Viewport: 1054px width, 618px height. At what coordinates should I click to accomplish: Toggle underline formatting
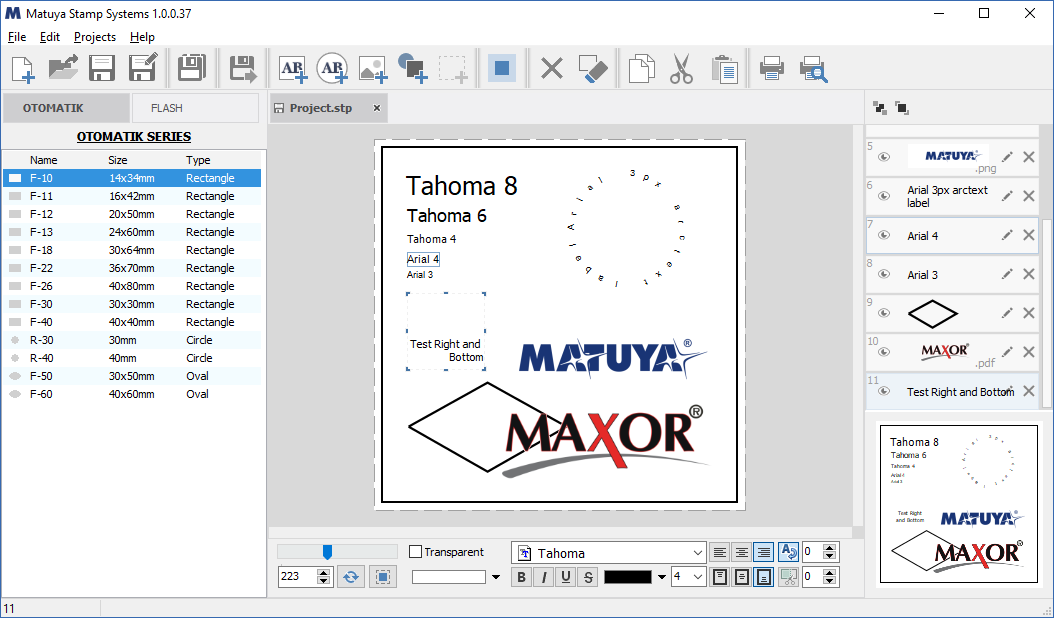(x=566, y=576)
